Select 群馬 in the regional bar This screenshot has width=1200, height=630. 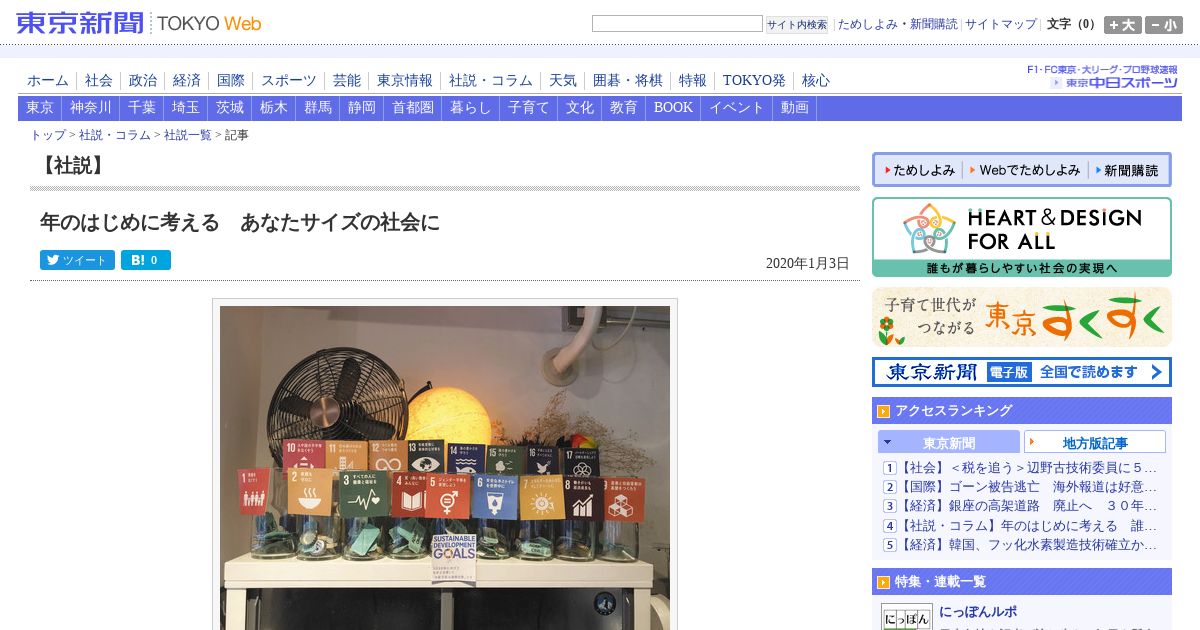[318, 108]
